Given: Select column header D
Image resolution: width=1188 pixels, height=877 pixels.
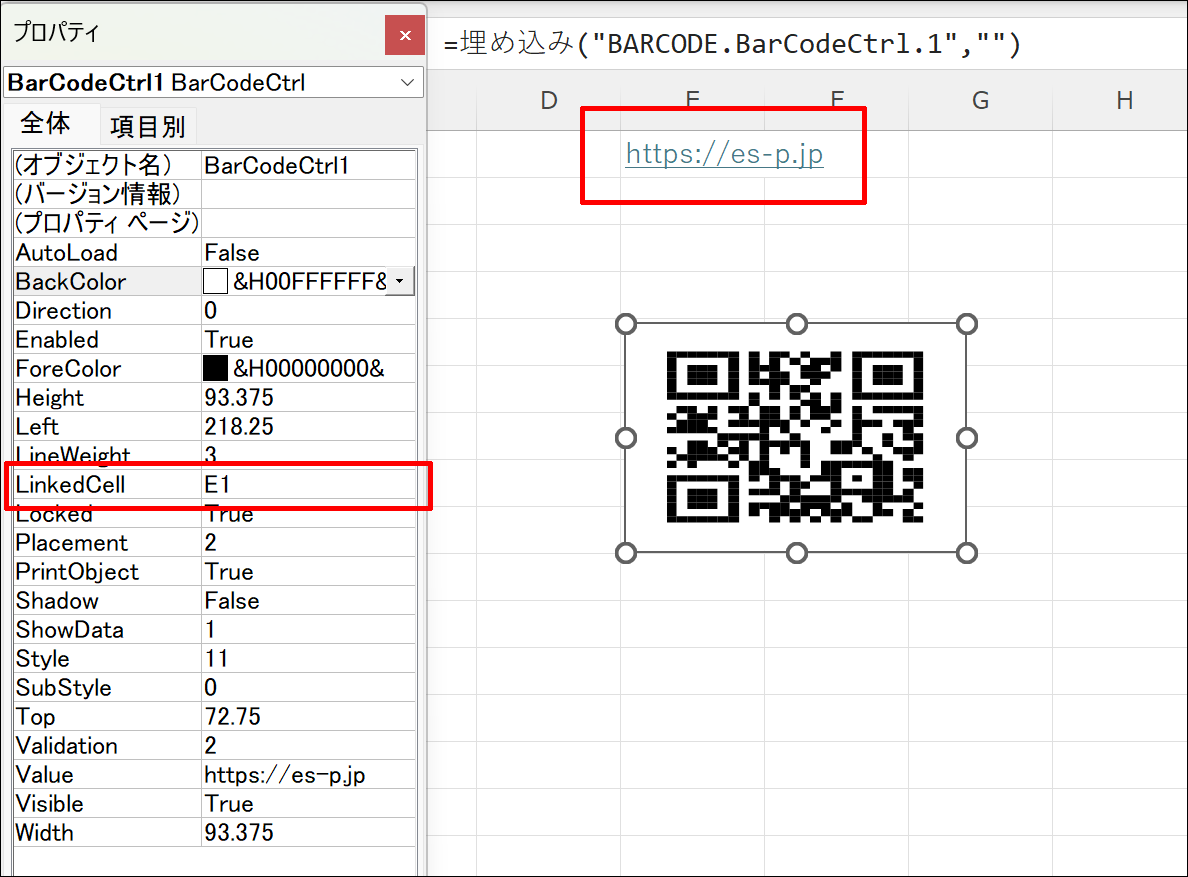Looking at the screenshot, I should coord(548,100).
